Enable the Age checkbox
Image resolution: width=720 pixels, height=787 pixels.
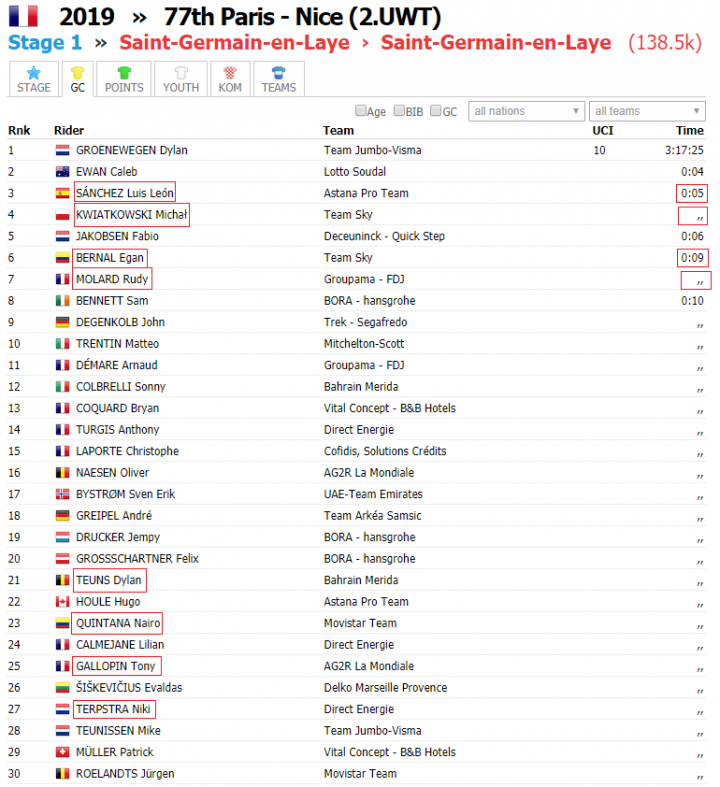(x=360, y=111)
